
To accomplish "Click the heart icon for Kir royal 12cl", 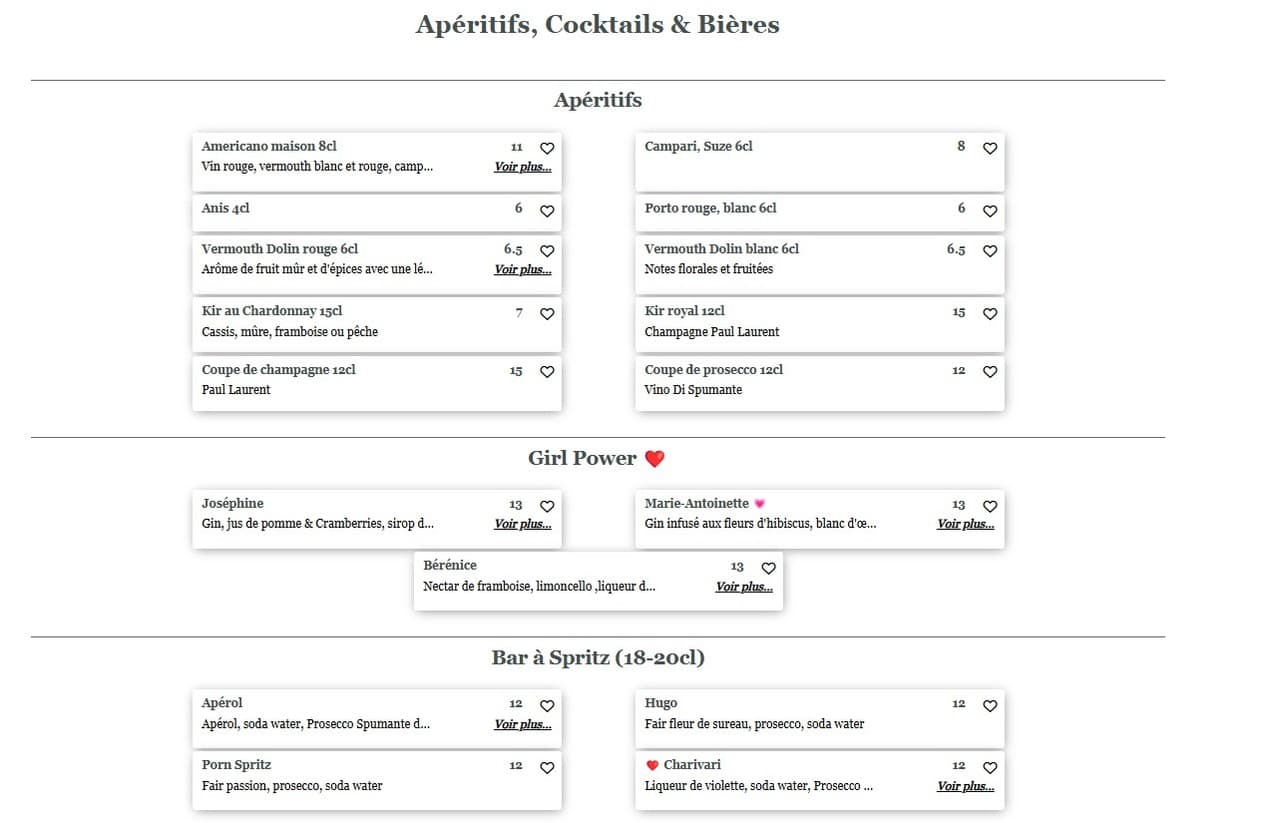I will (990, 313).
